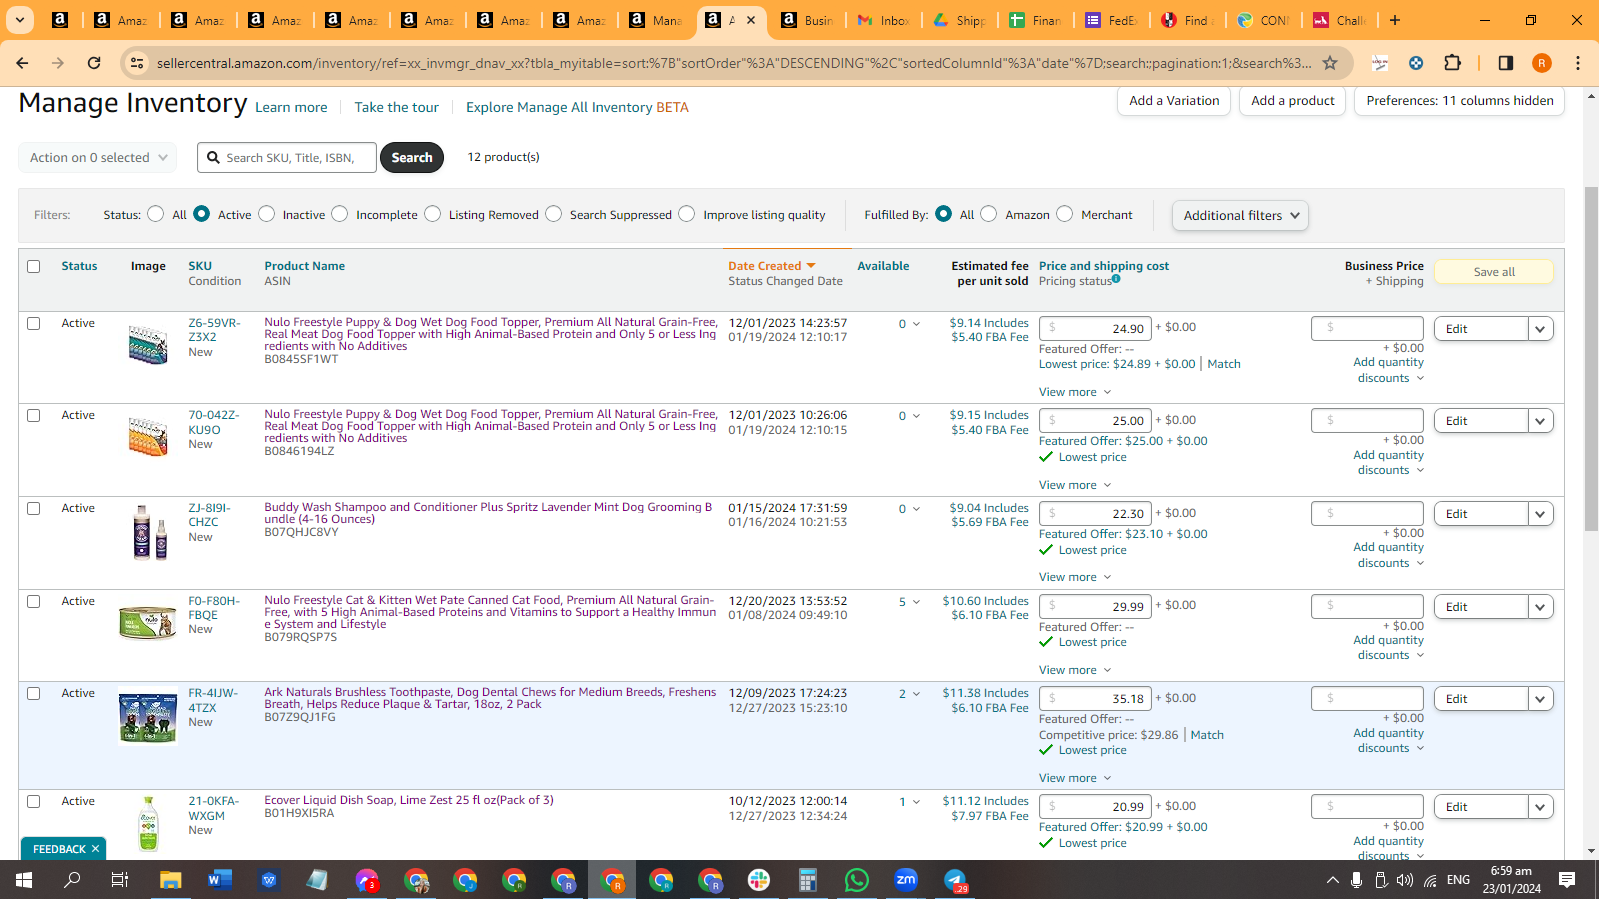Viewport: 1599px width, 899px height.
Task: Expand View more for SKU 70-042Z-KU9O
Action: [x=1075, y=485]
